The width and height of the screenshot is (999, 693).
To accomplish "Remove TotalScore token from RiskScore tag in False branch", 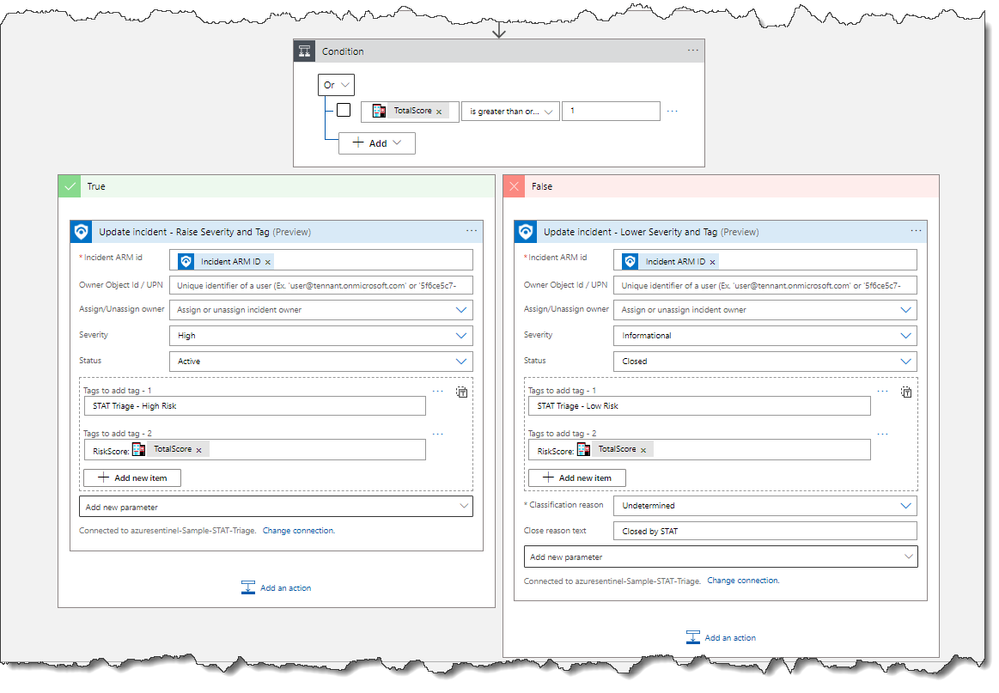I will 643,450.
